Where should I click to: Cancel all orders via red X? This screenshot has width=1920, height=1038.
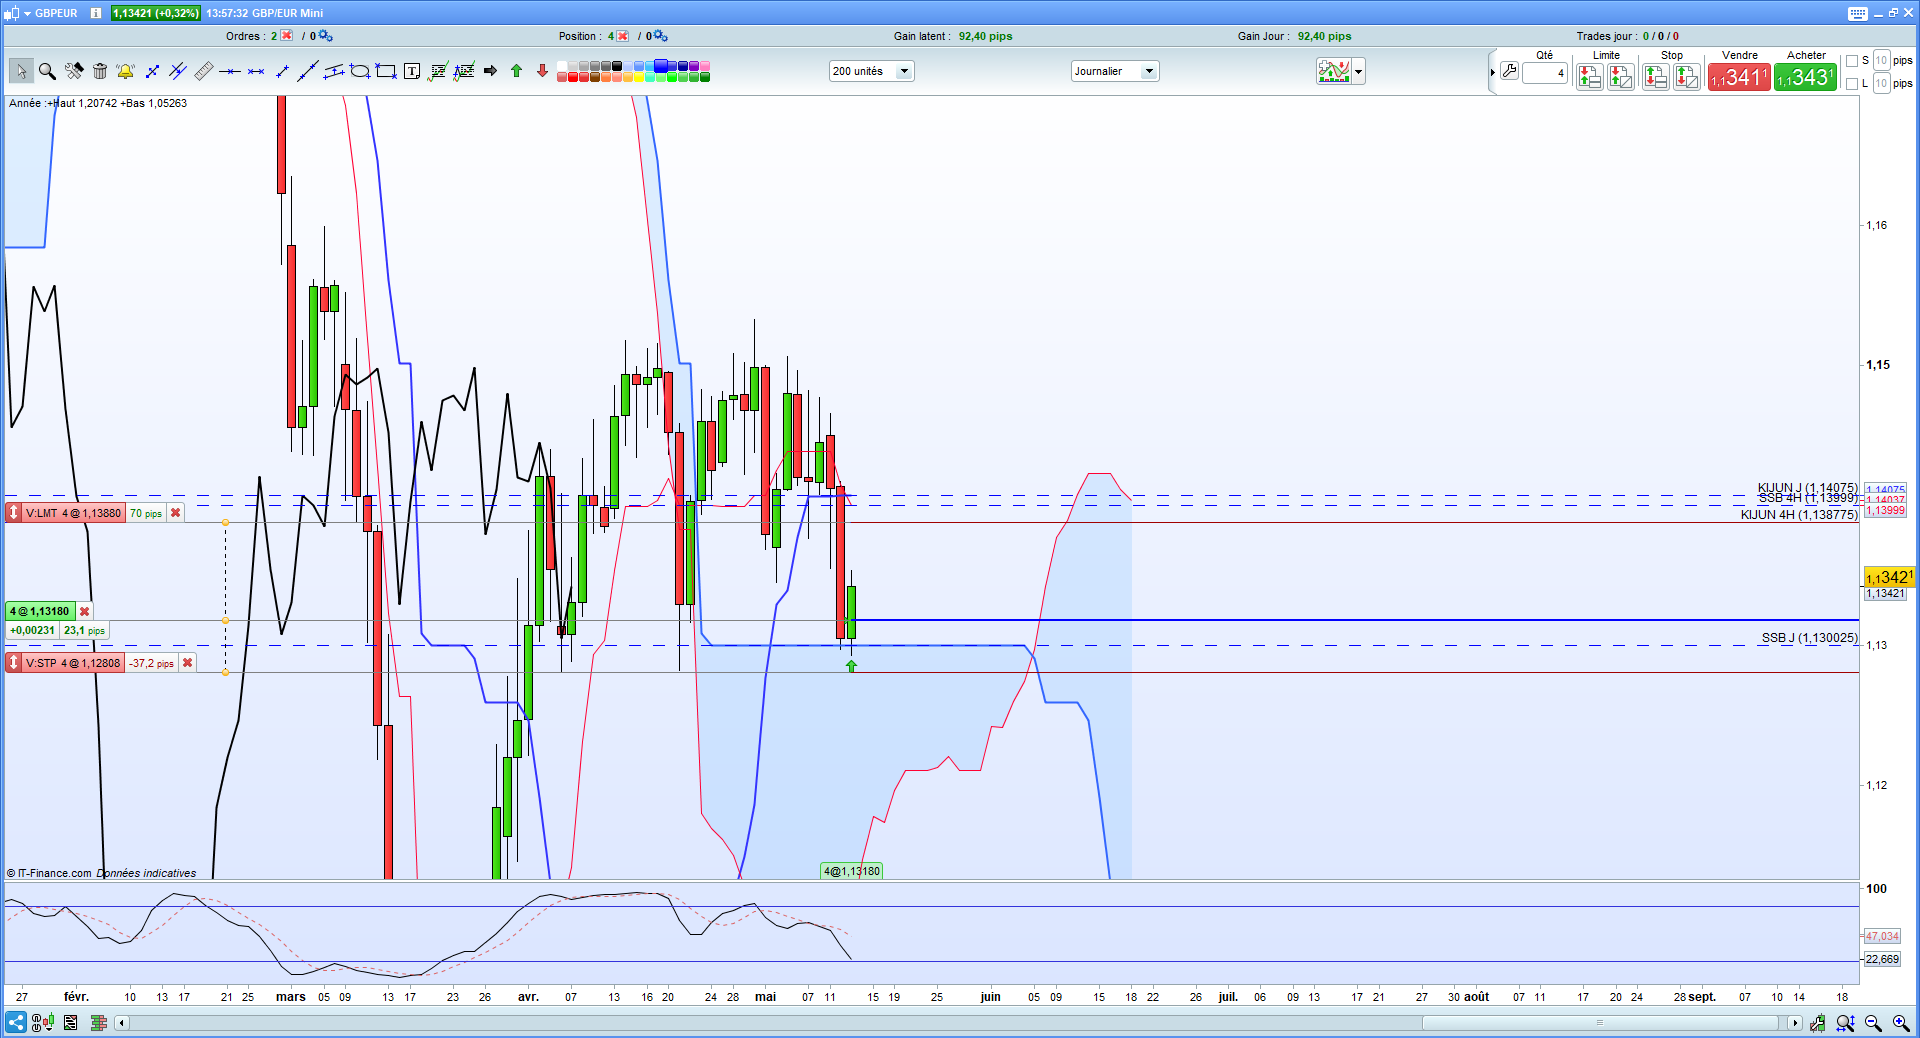287,36
